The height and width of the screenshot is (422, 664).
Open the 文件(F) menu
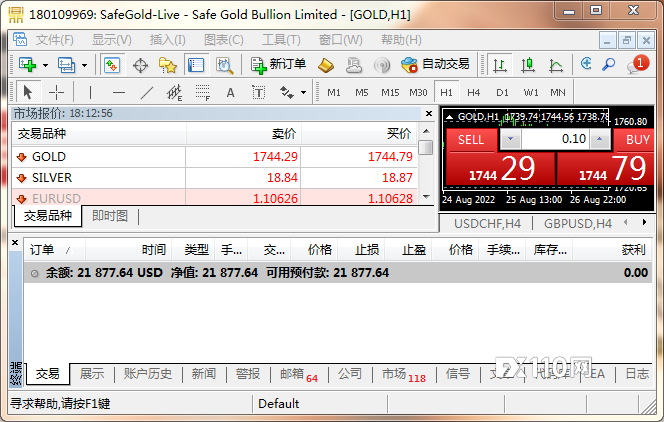pyautogui.click(x=54, y=40)
